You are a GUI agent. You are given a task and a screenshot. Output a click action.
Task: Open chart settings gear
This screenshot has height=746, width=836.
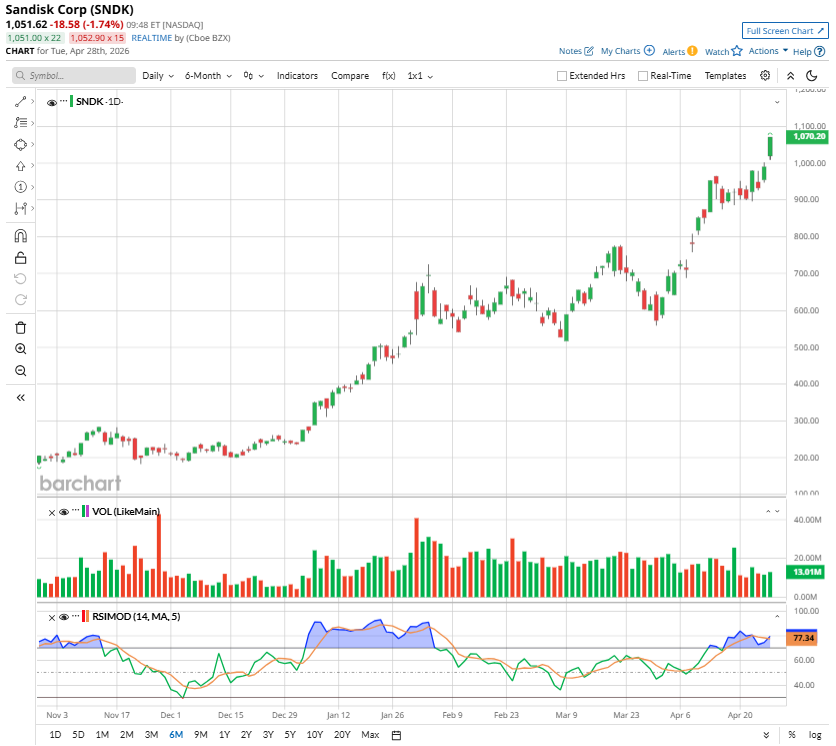click(765, 75)
